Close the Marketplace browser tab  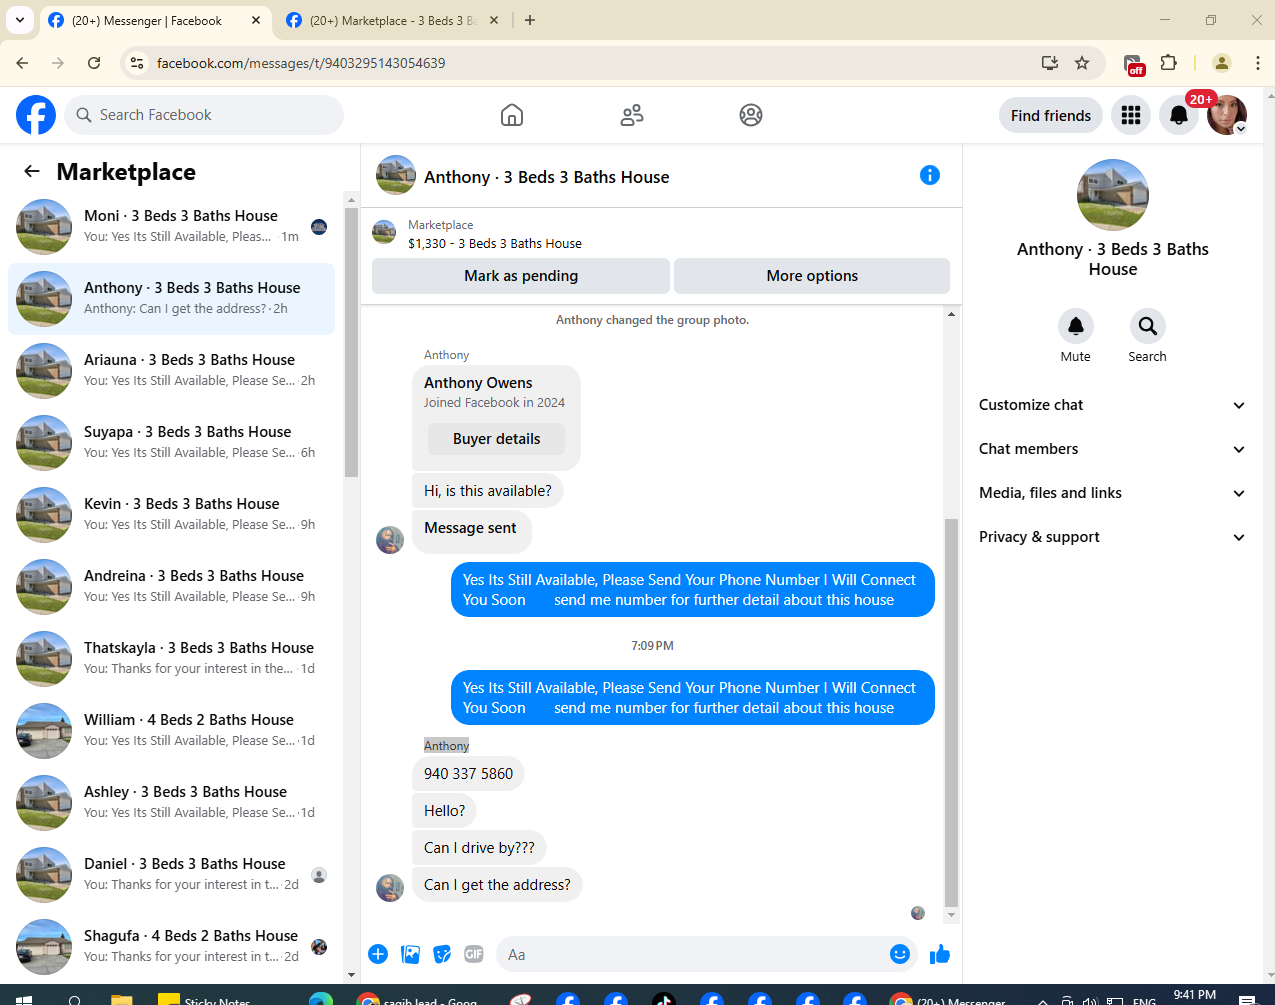coord(494,20)
